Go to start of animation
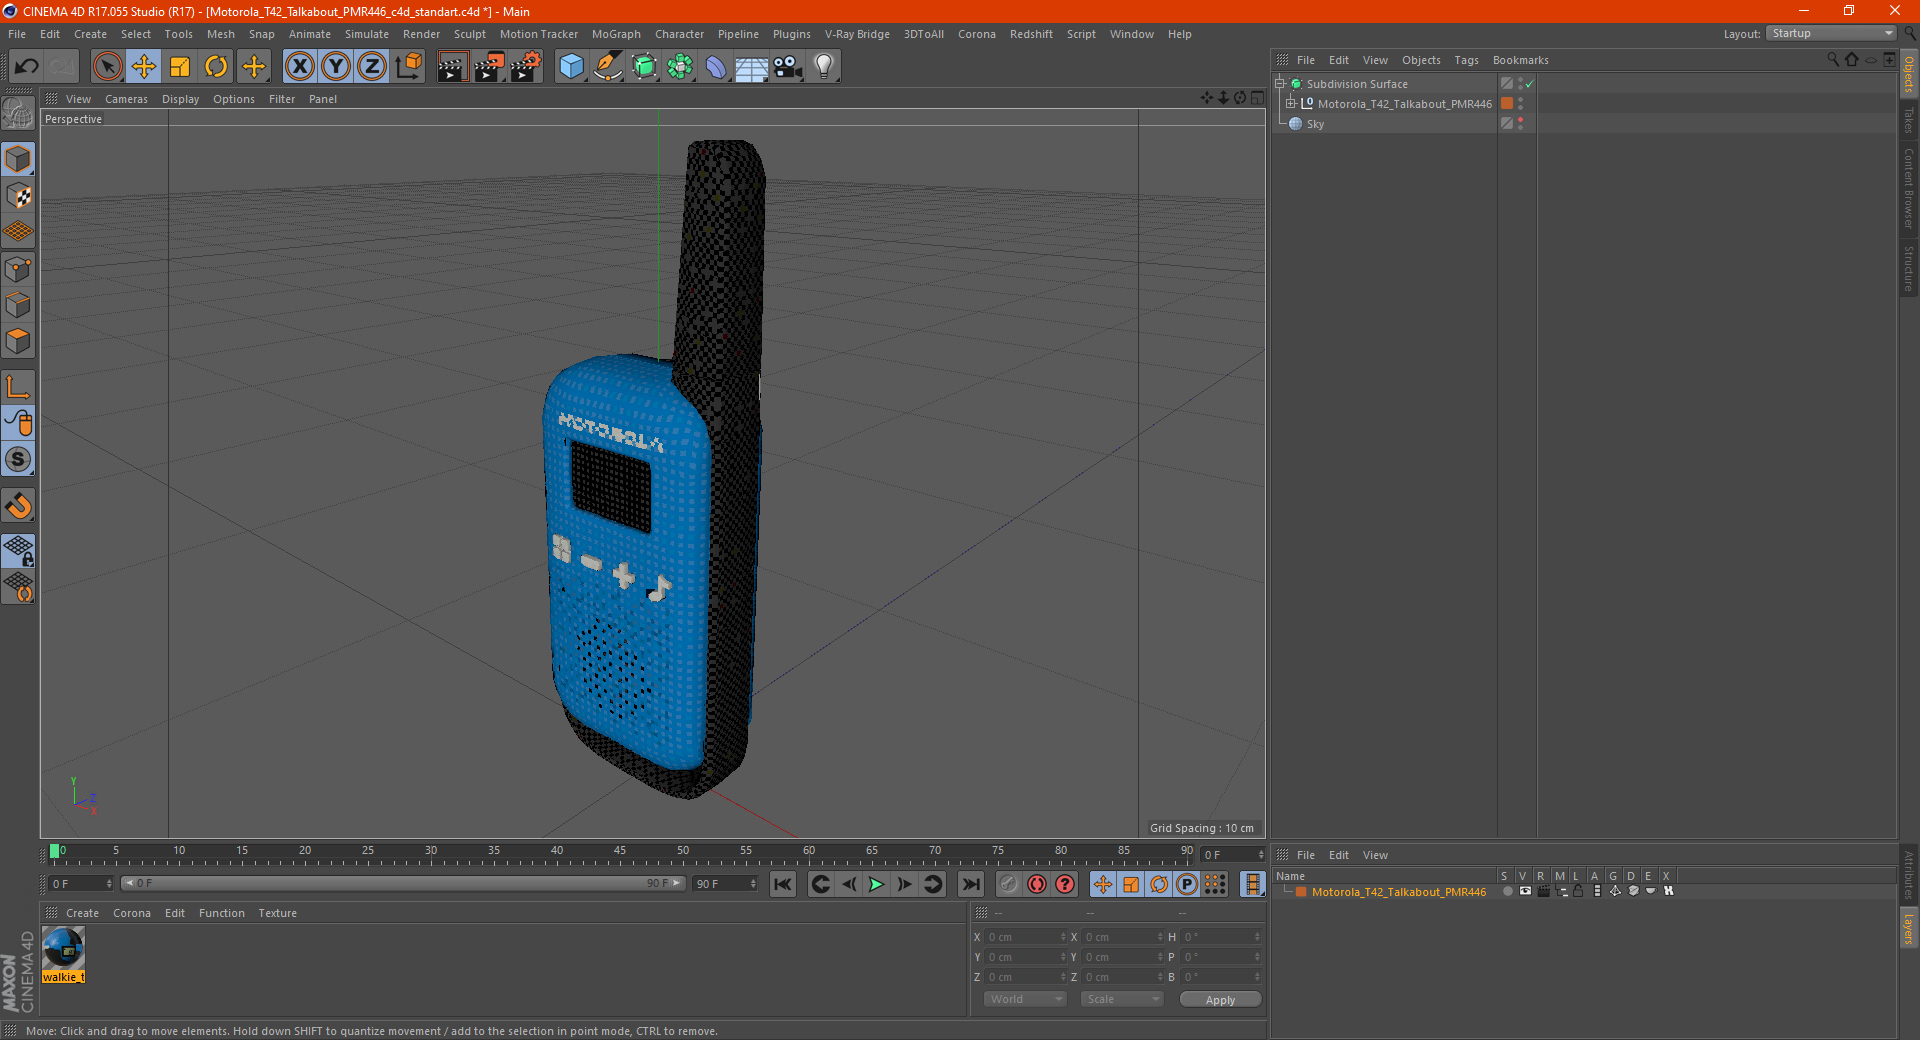 (x=783, y=884)
